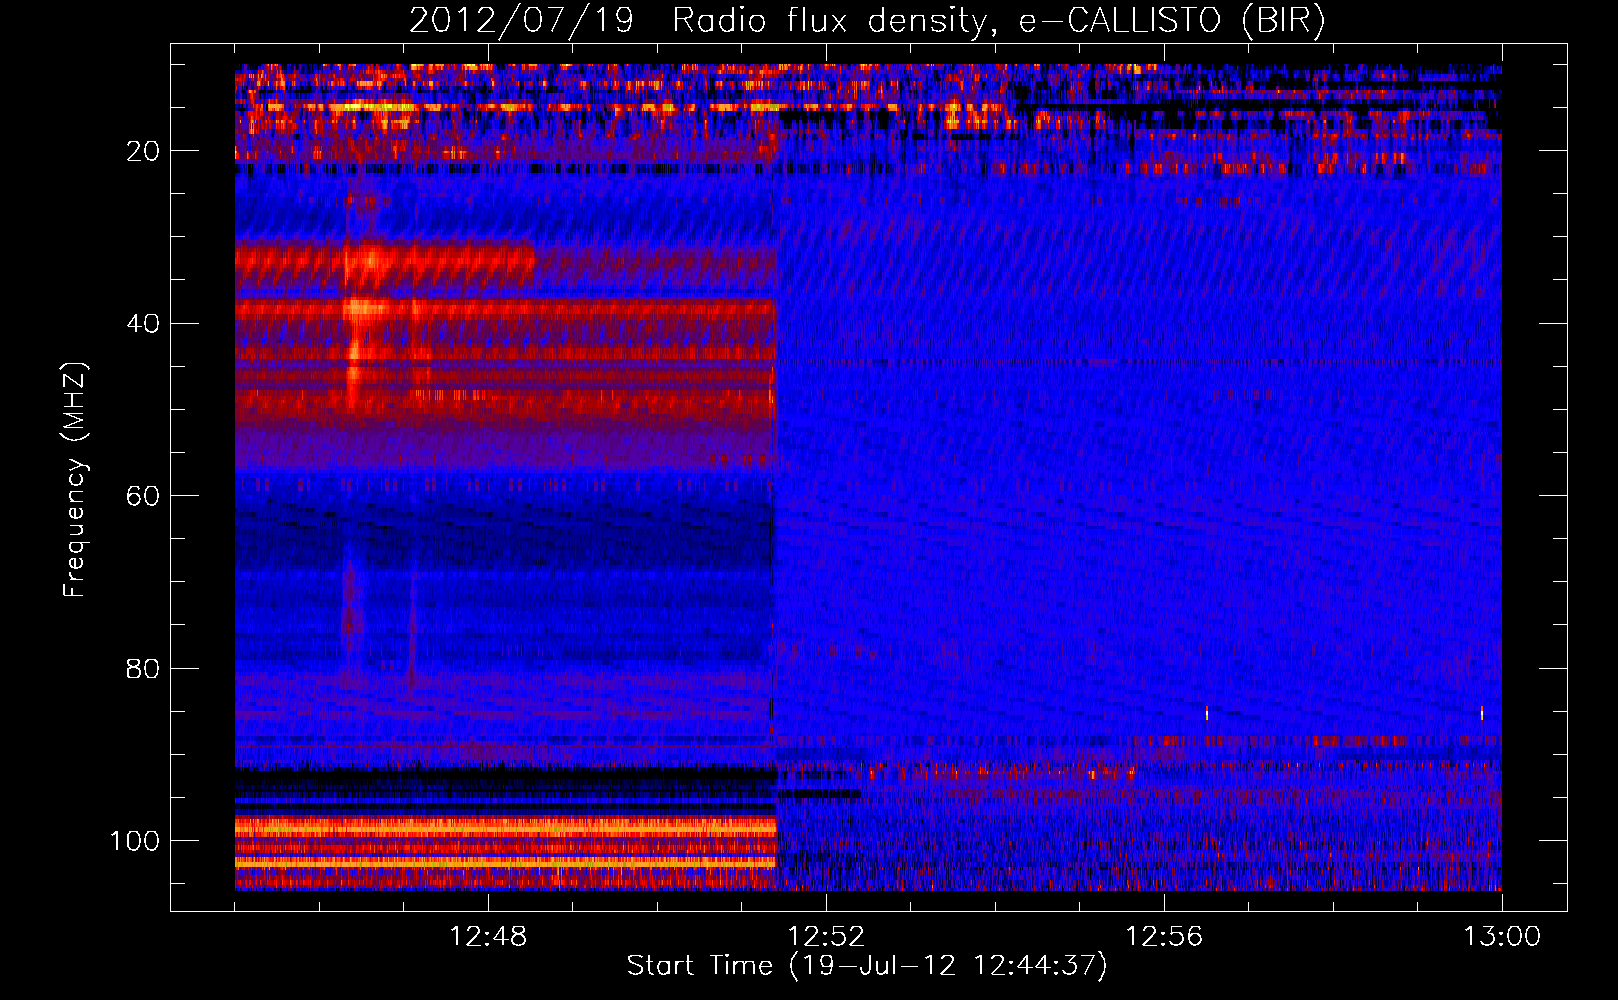This screenshot has height=1000, width=1618.
Task: Select the title text 'Radio flux density'
Action: coord(832,21)
